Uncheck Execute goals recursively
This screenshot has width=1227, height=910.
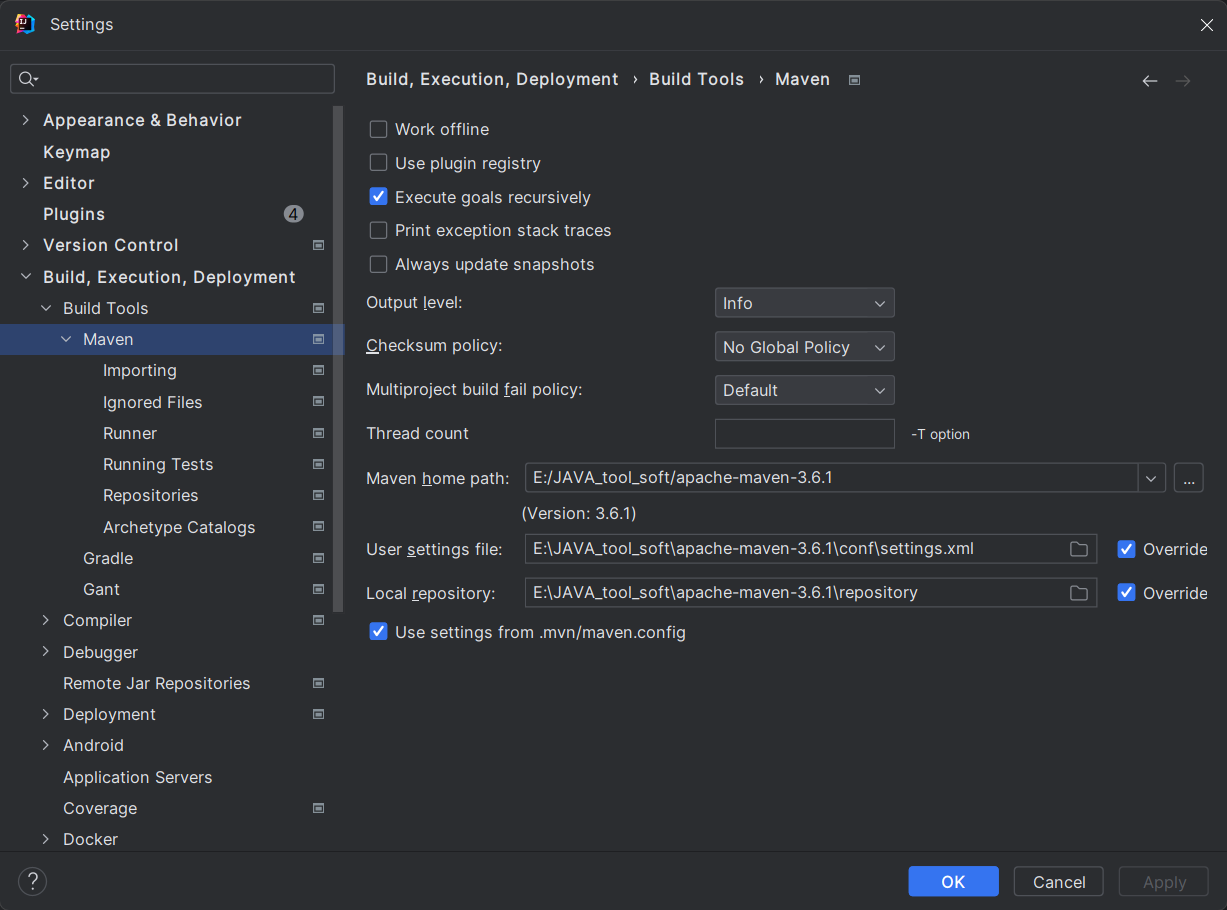378,197
